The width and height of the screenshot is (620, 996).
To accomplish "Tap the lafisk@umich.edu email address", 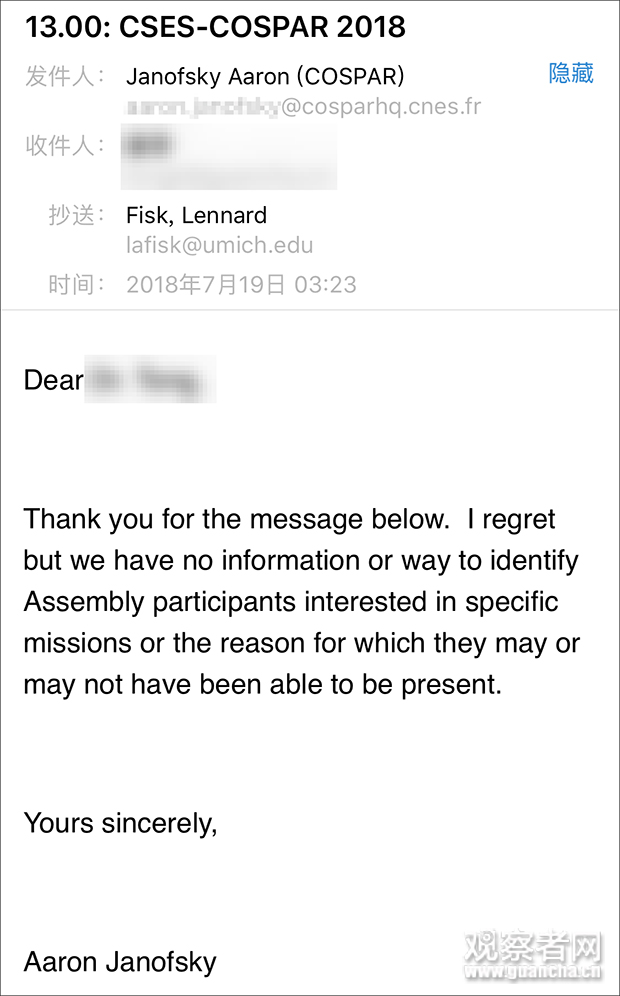I will (219, 245).
